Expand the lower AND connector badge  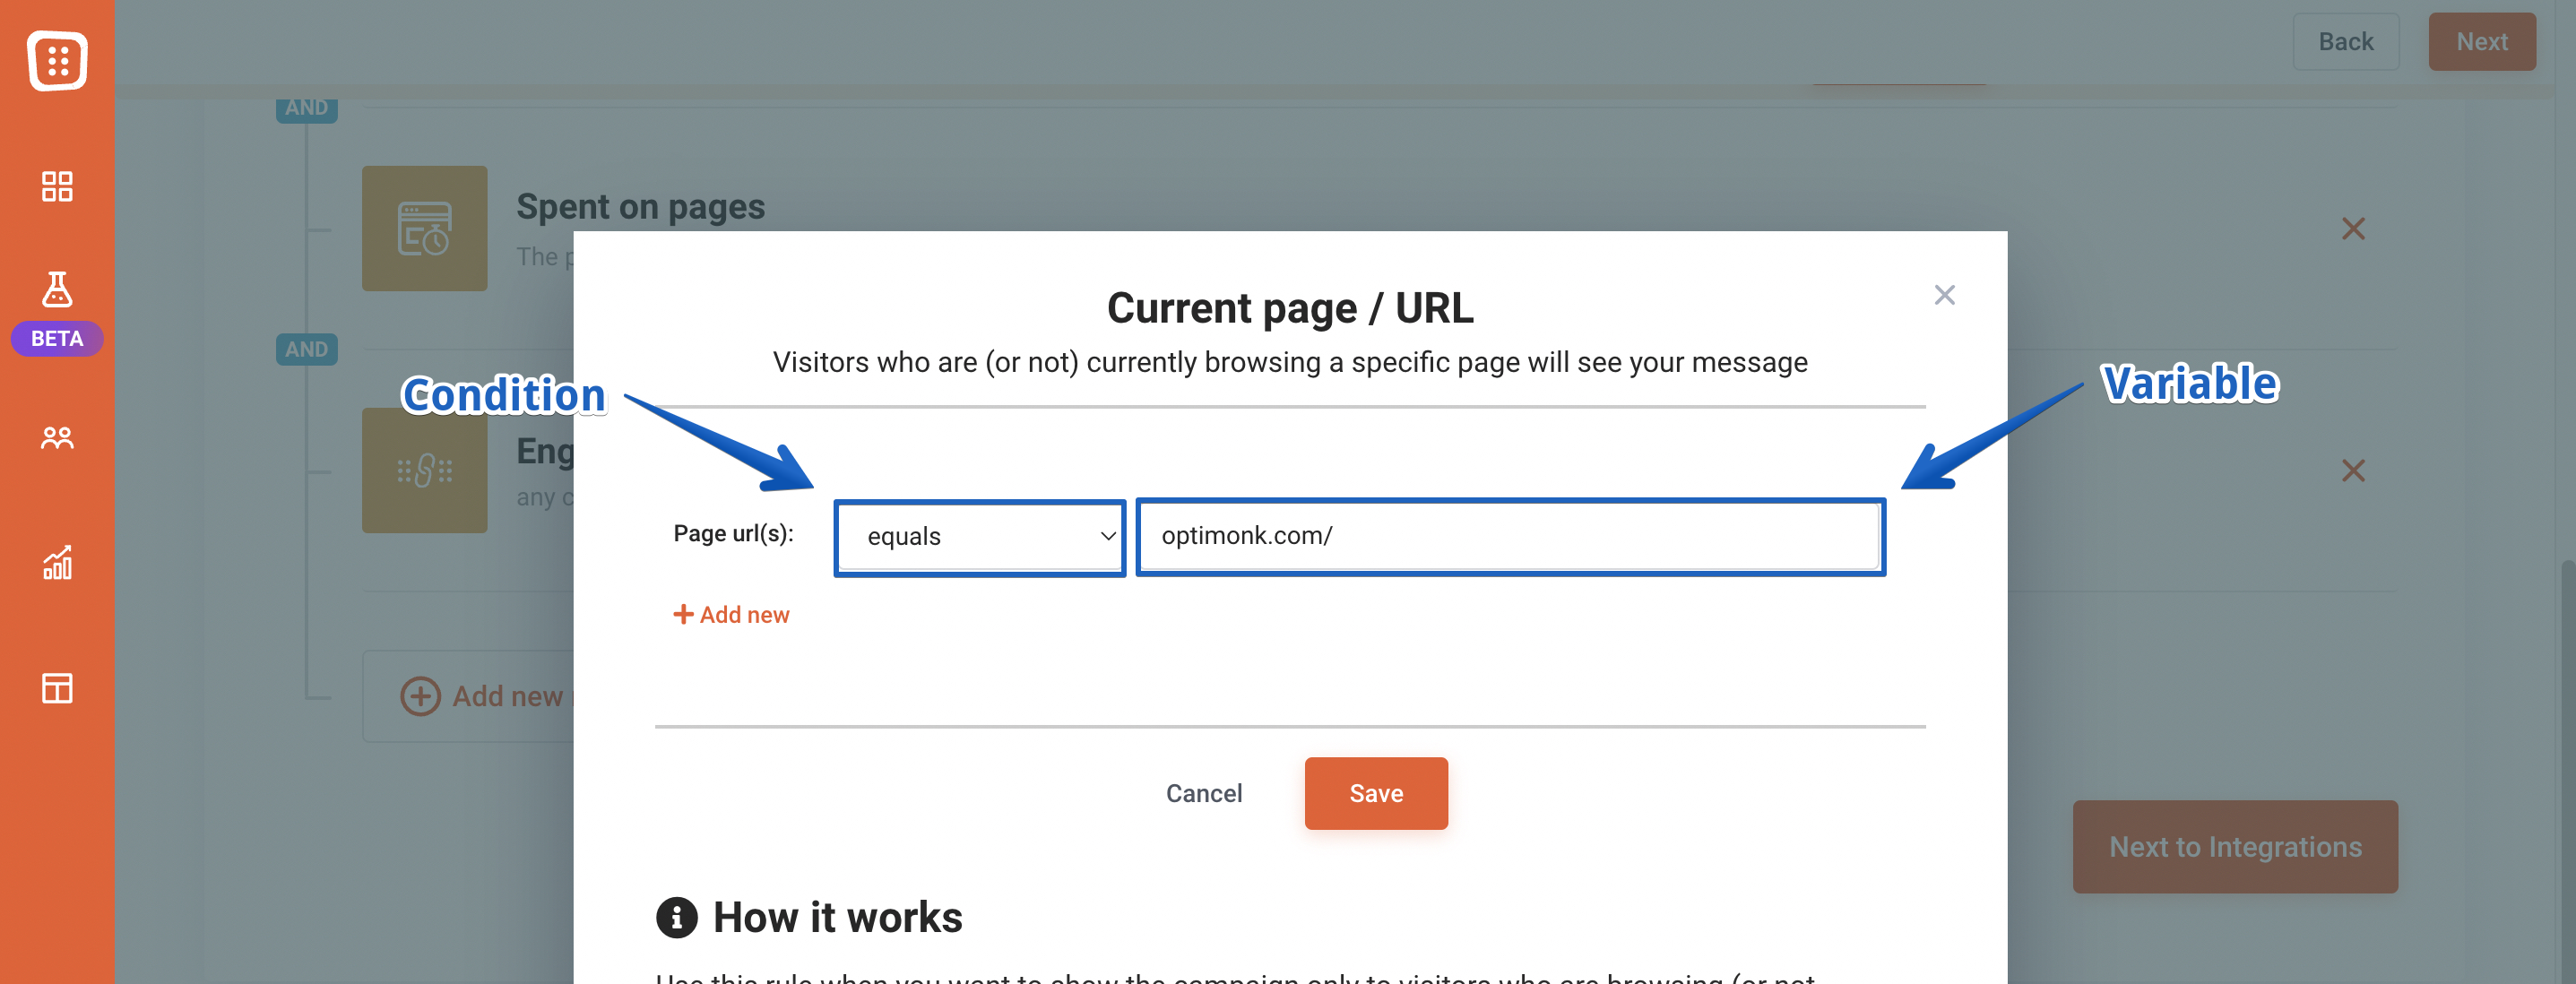(307, 349)
